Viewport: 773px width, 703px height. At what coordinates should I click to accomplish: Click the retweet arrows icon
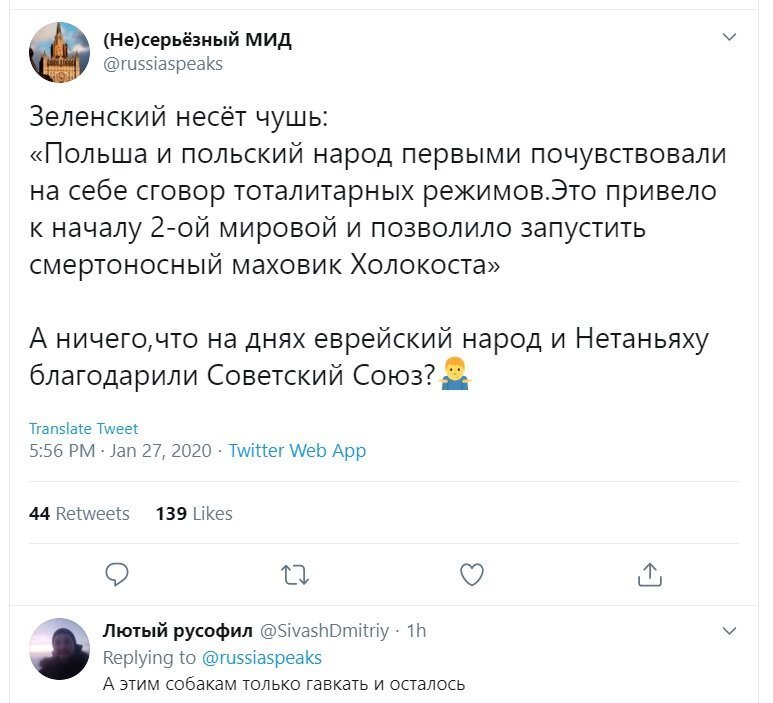point(295,575)
